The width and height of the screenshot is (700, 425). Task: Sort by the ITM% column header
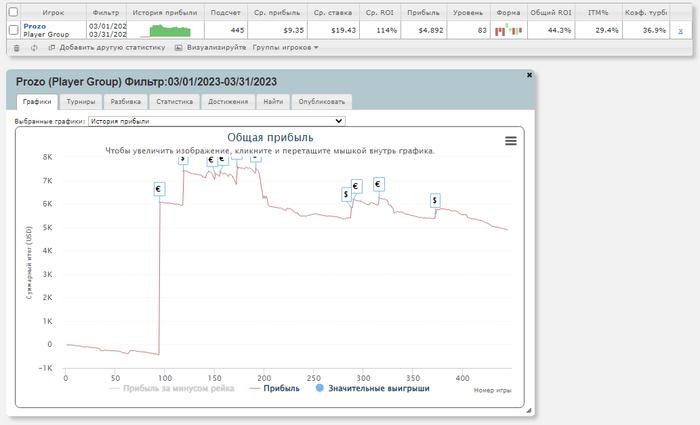[x=598, y=12]
